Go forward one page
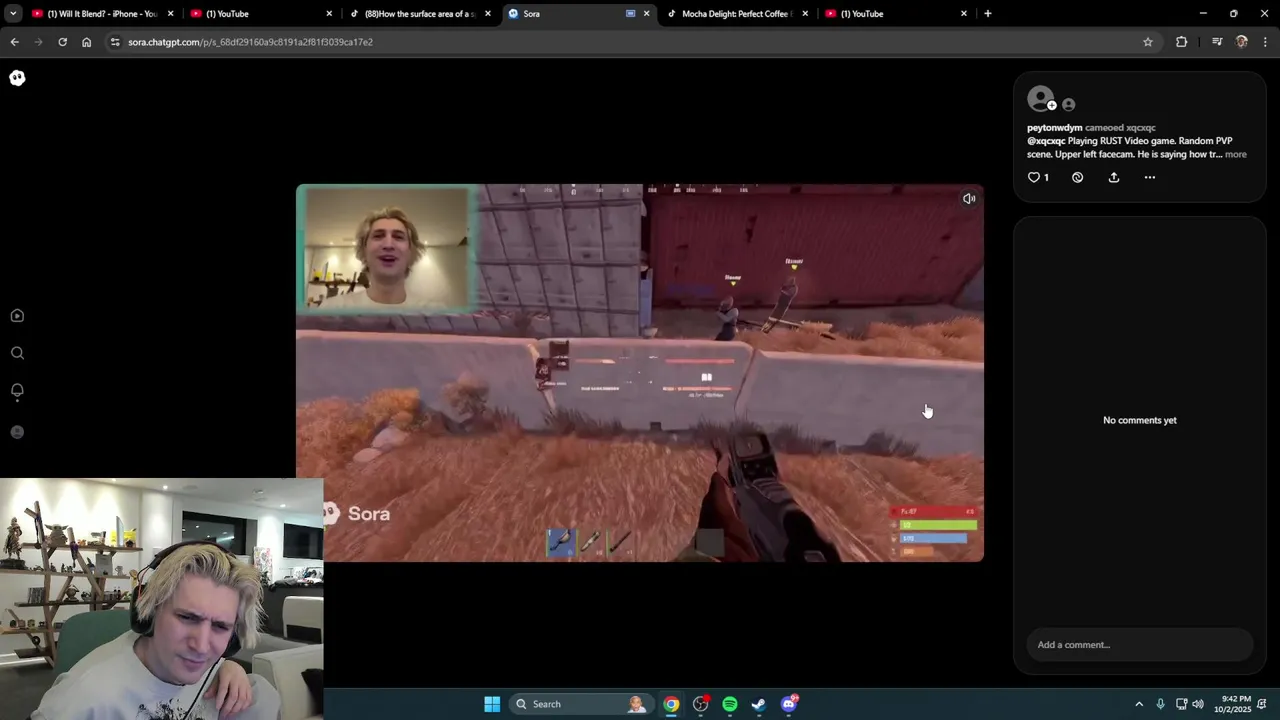1280x720 pixels. tap(38, 42)
